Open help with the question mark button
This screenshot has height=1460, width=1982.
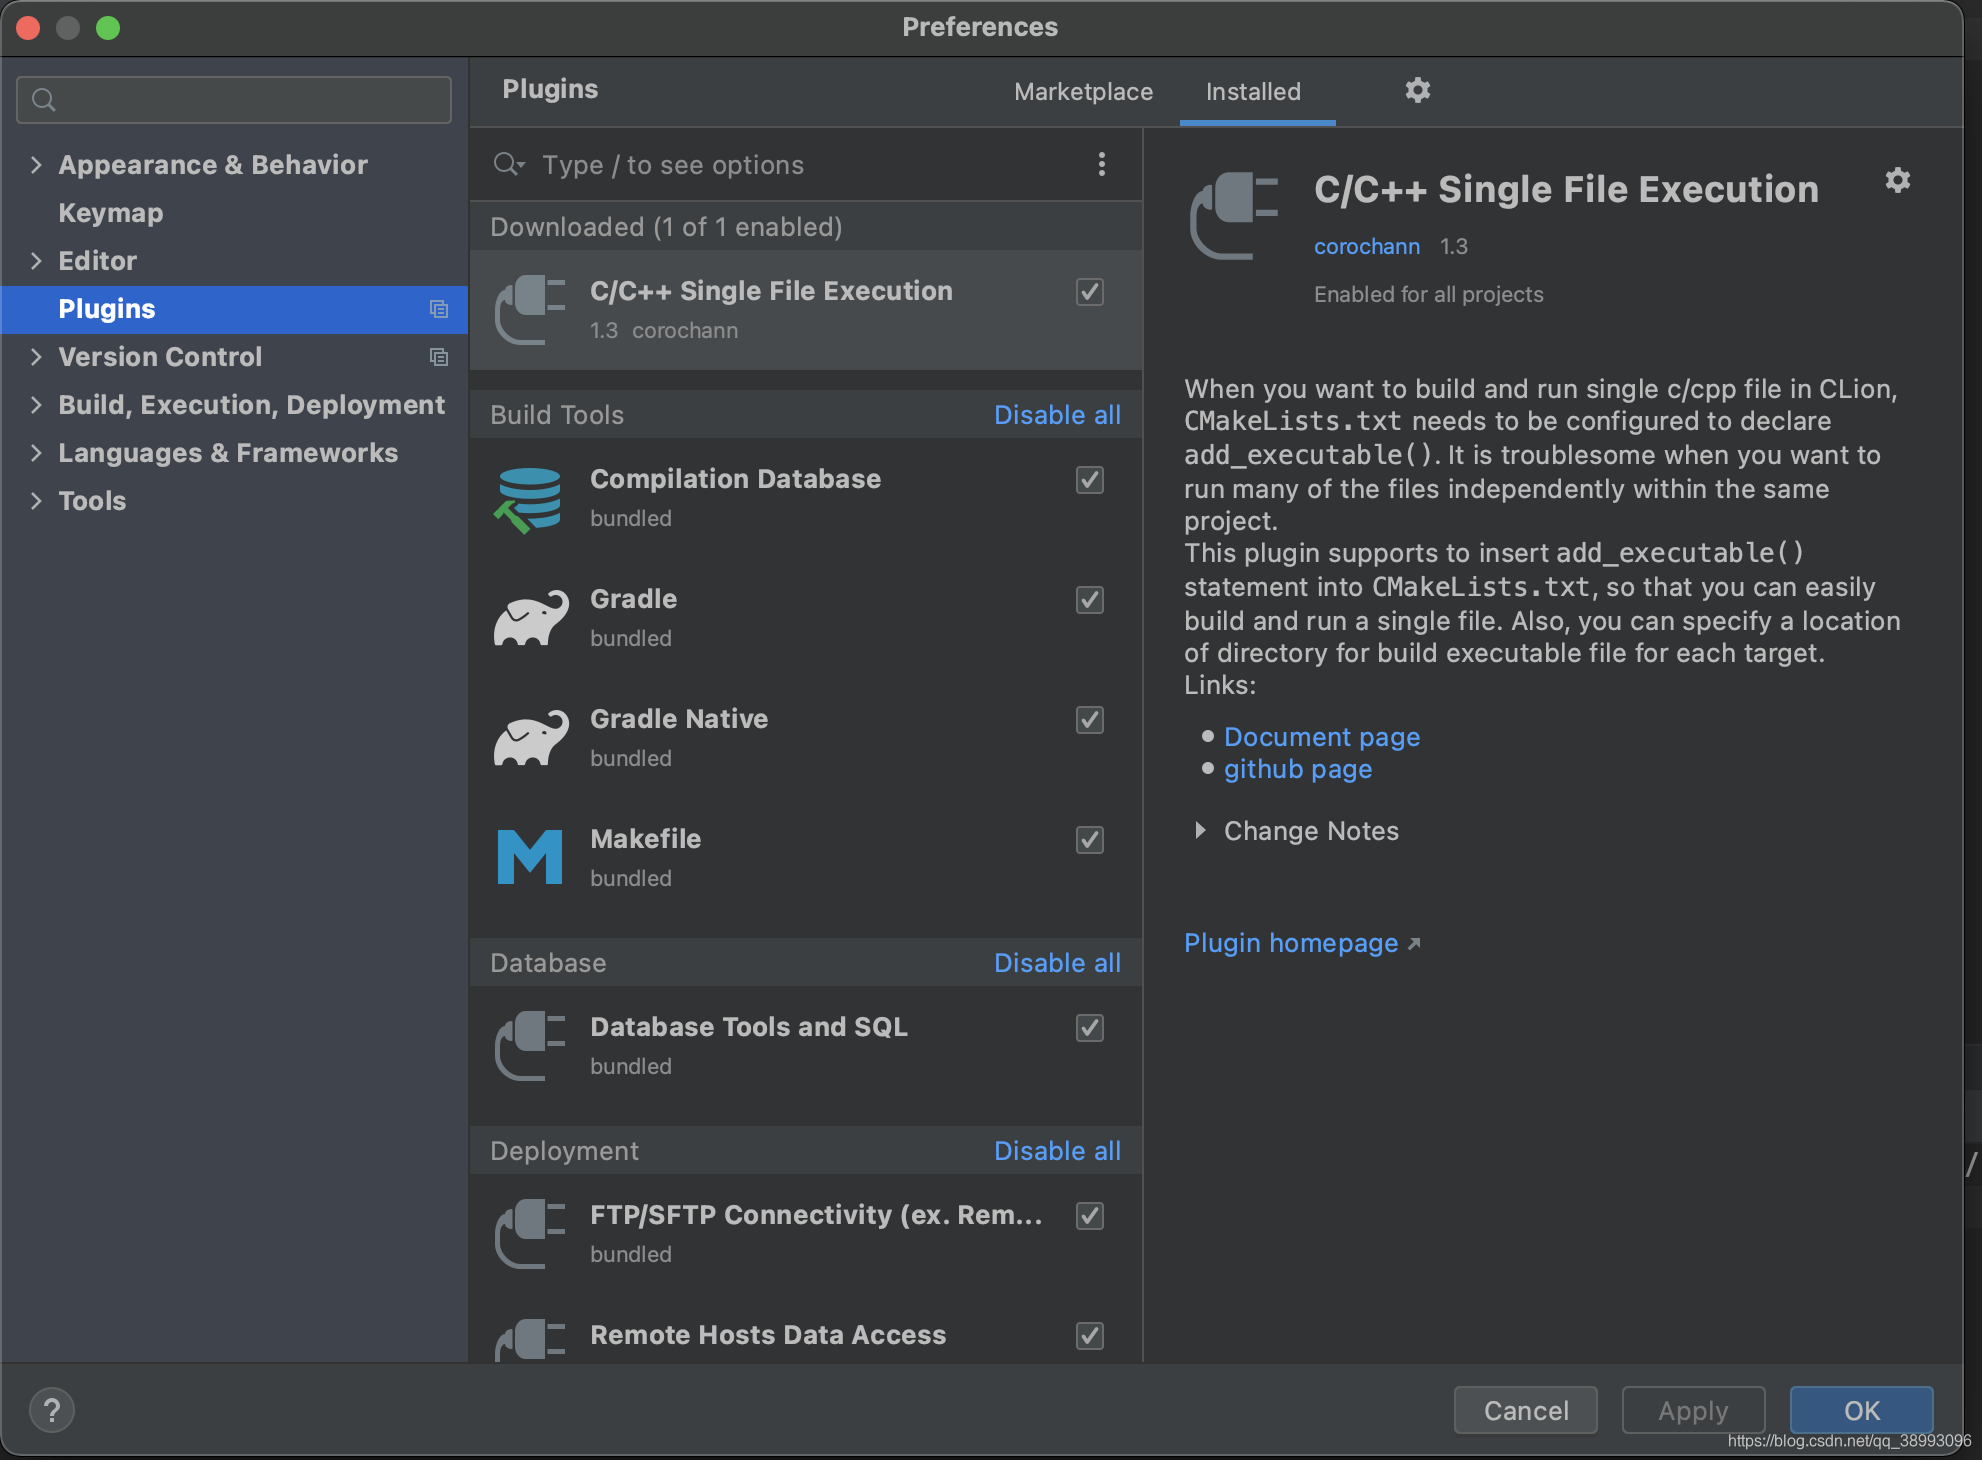pos(52,1410)
